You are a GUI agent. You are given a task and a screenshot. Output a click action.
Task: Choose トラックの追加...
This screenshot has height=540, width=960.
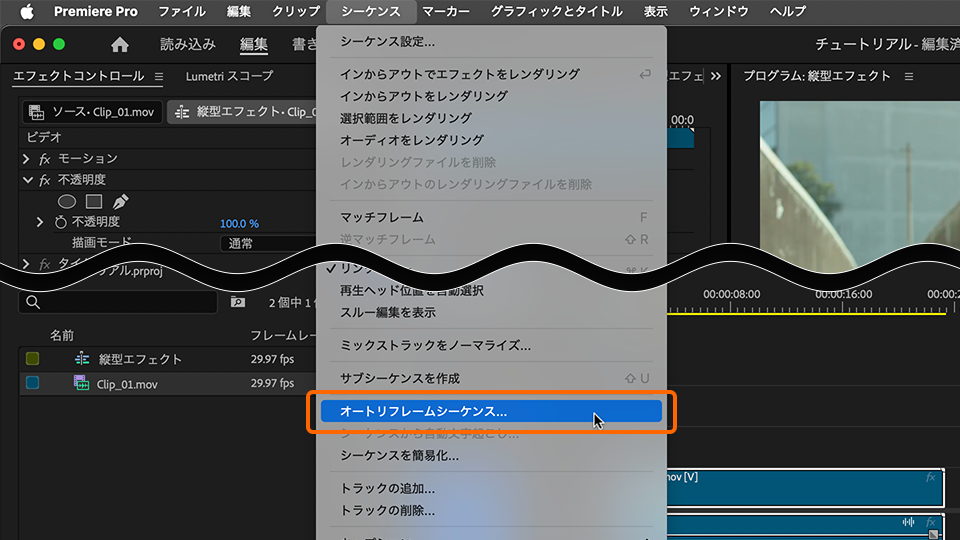[x=492, y=489]
